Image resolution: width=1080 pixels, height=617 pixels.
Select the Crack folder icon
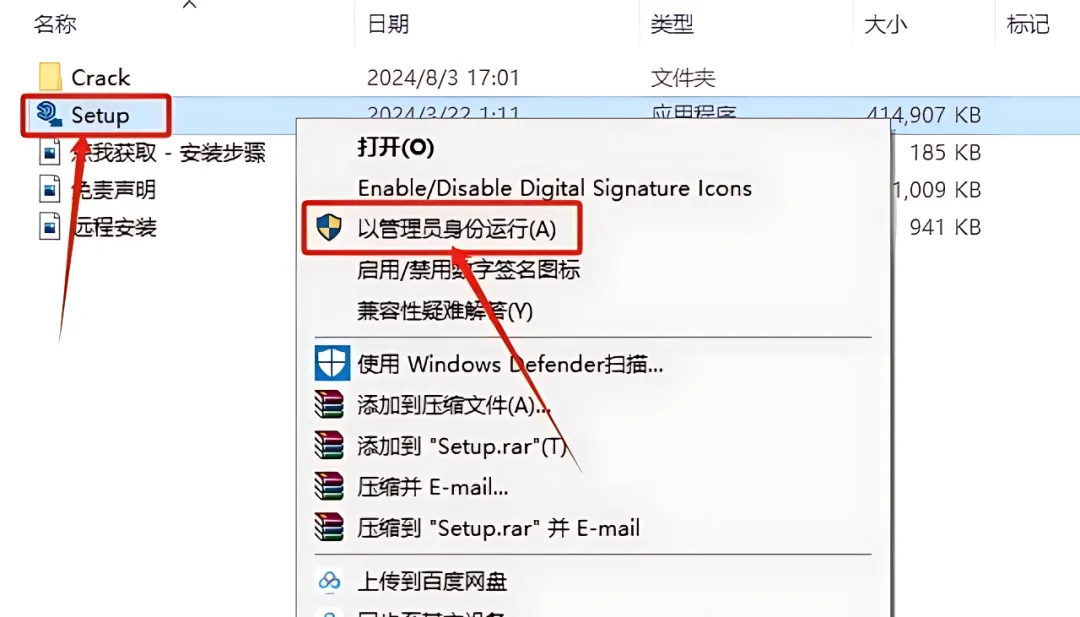tap(50, 77)
